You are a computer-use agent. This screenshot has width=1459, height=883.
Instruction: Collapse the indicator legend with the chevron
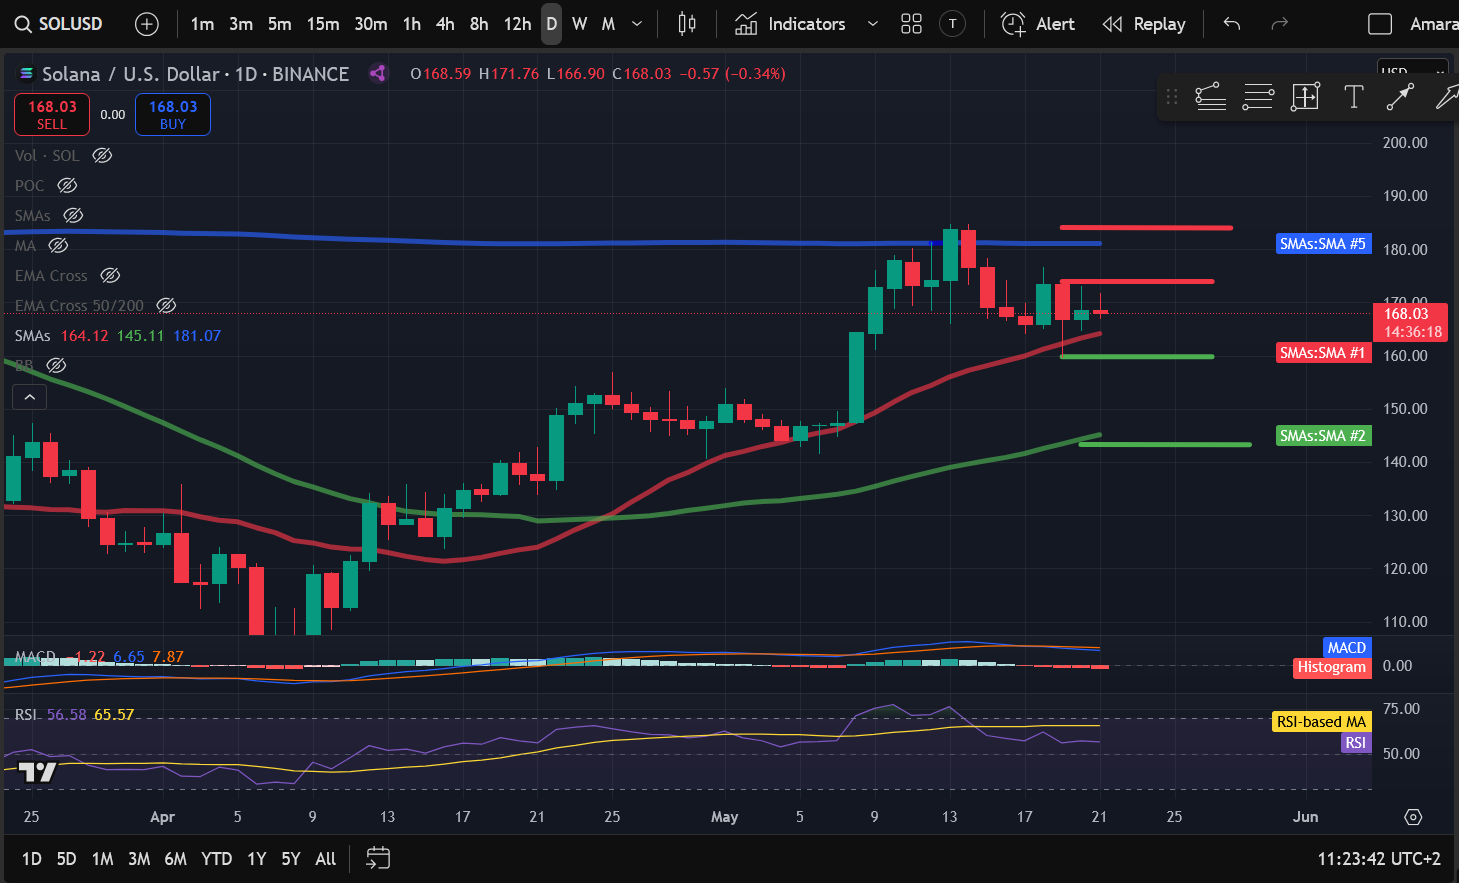(x=30, y=397)
